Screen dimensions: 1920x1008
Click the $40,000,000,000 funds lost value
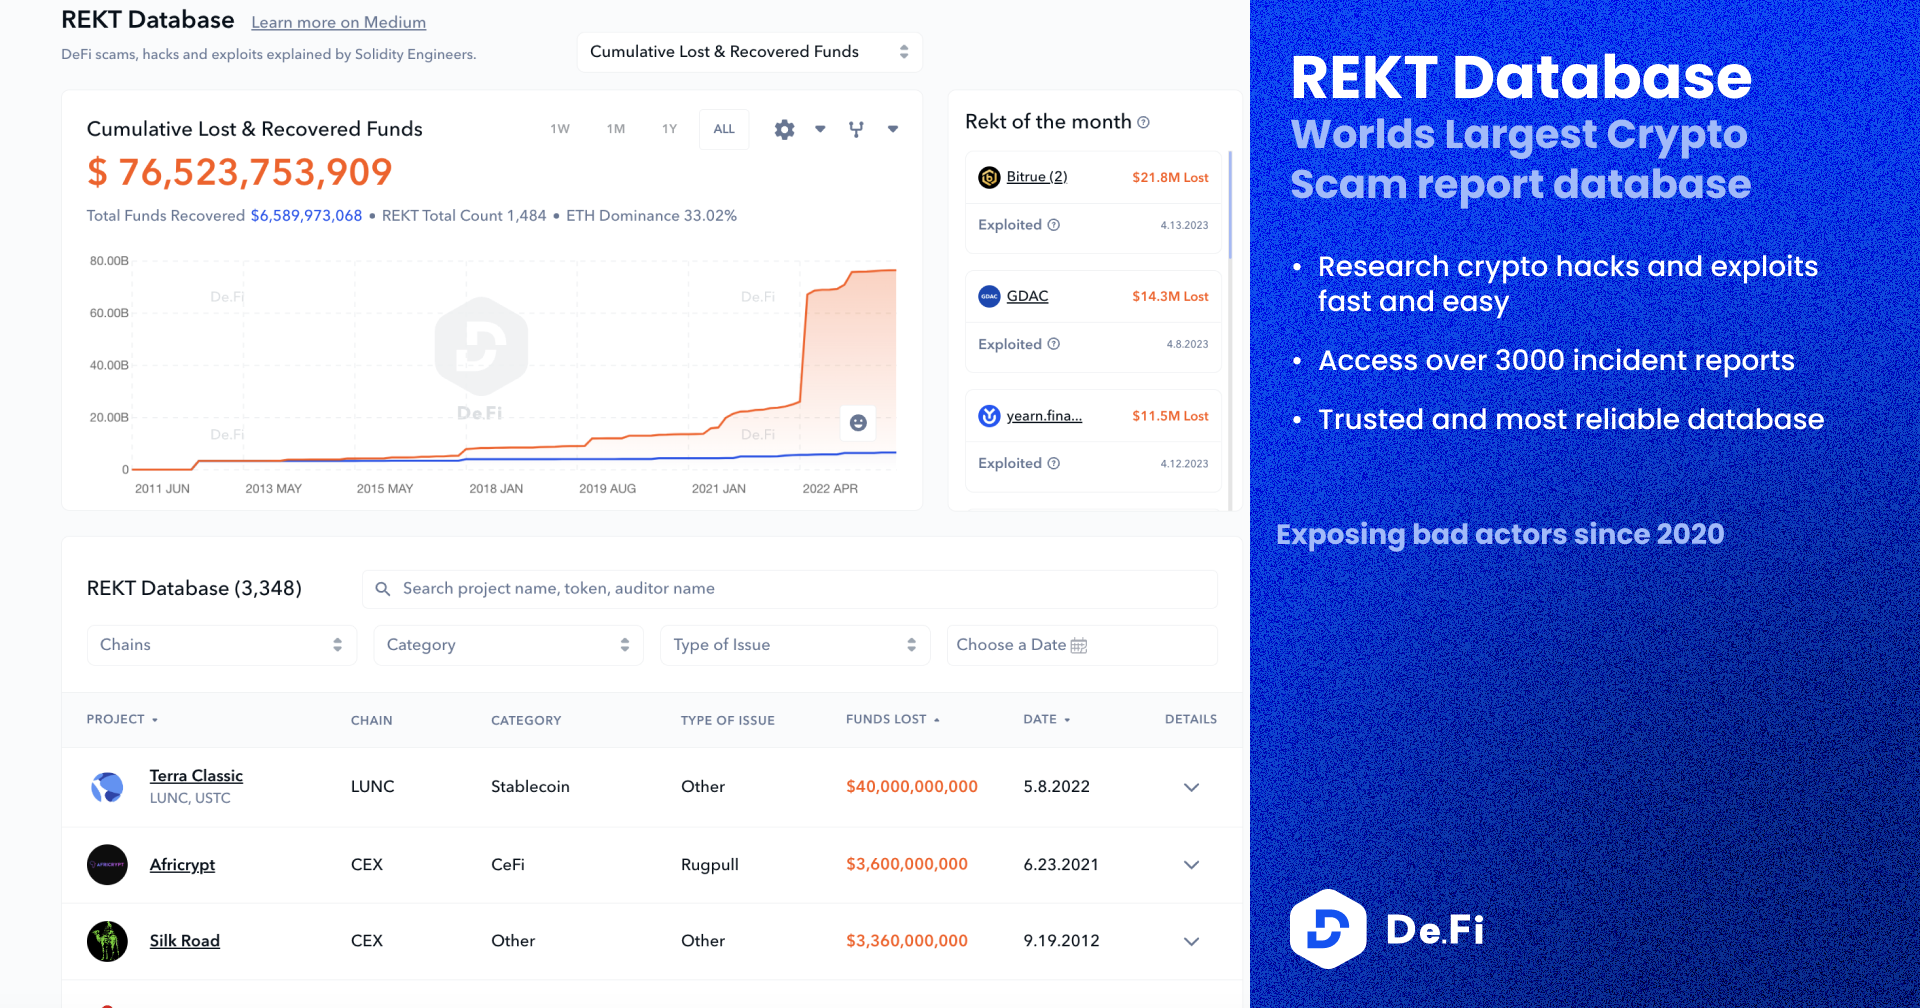(912, 787)
